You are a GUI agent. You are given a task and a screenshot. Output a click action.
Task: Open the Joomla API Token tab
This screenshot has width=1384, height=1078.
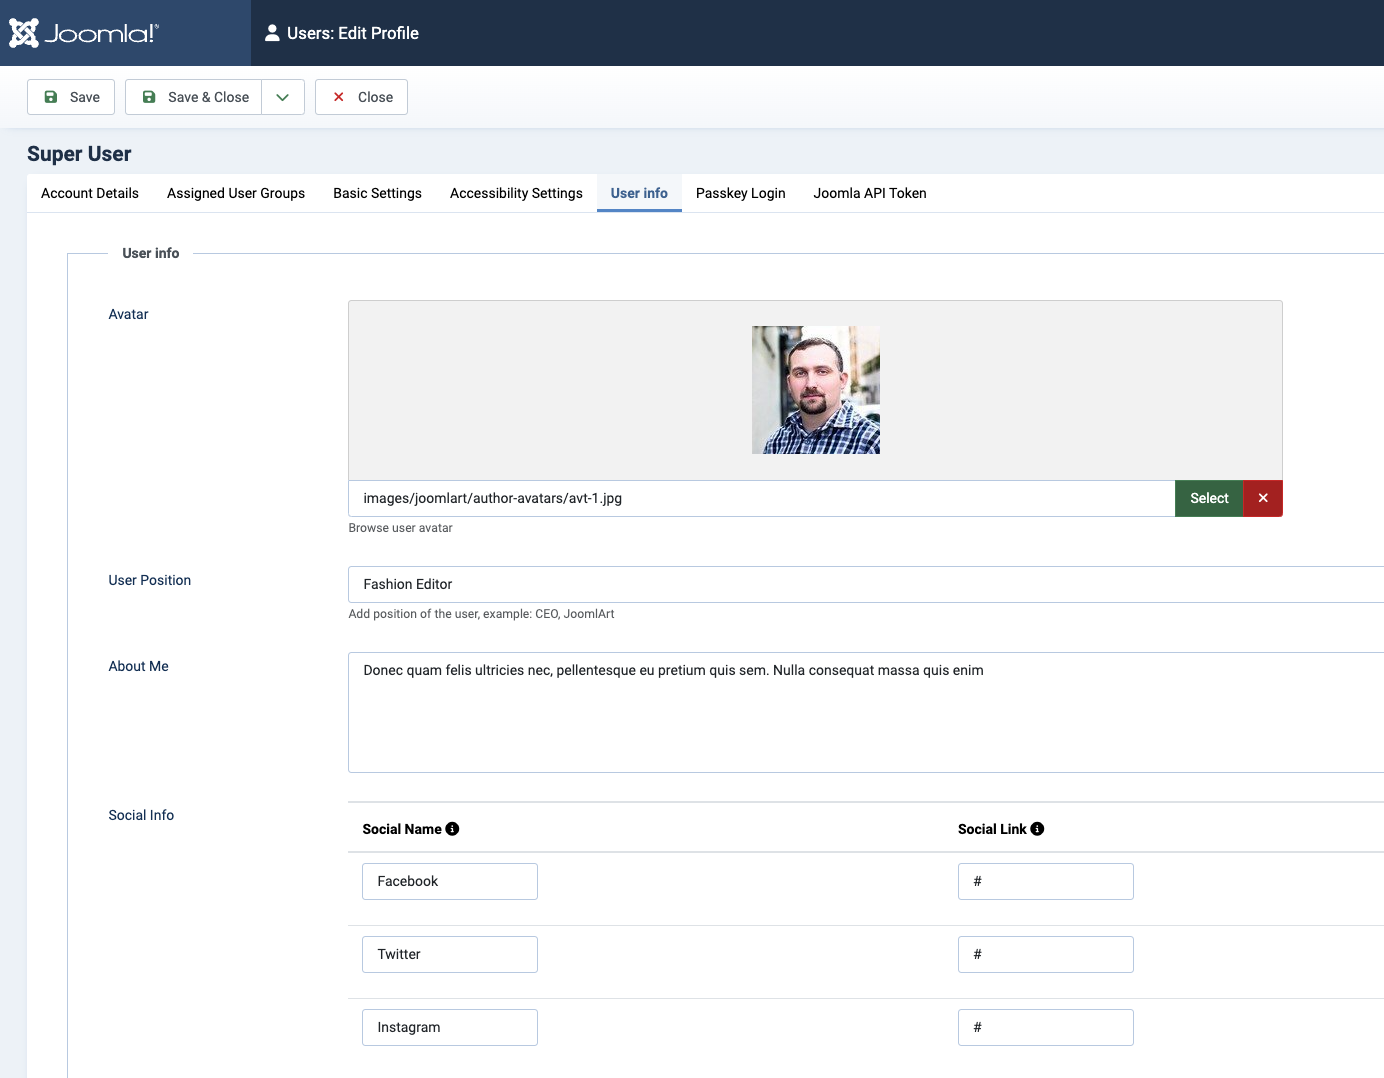click(x=869, y=193)
